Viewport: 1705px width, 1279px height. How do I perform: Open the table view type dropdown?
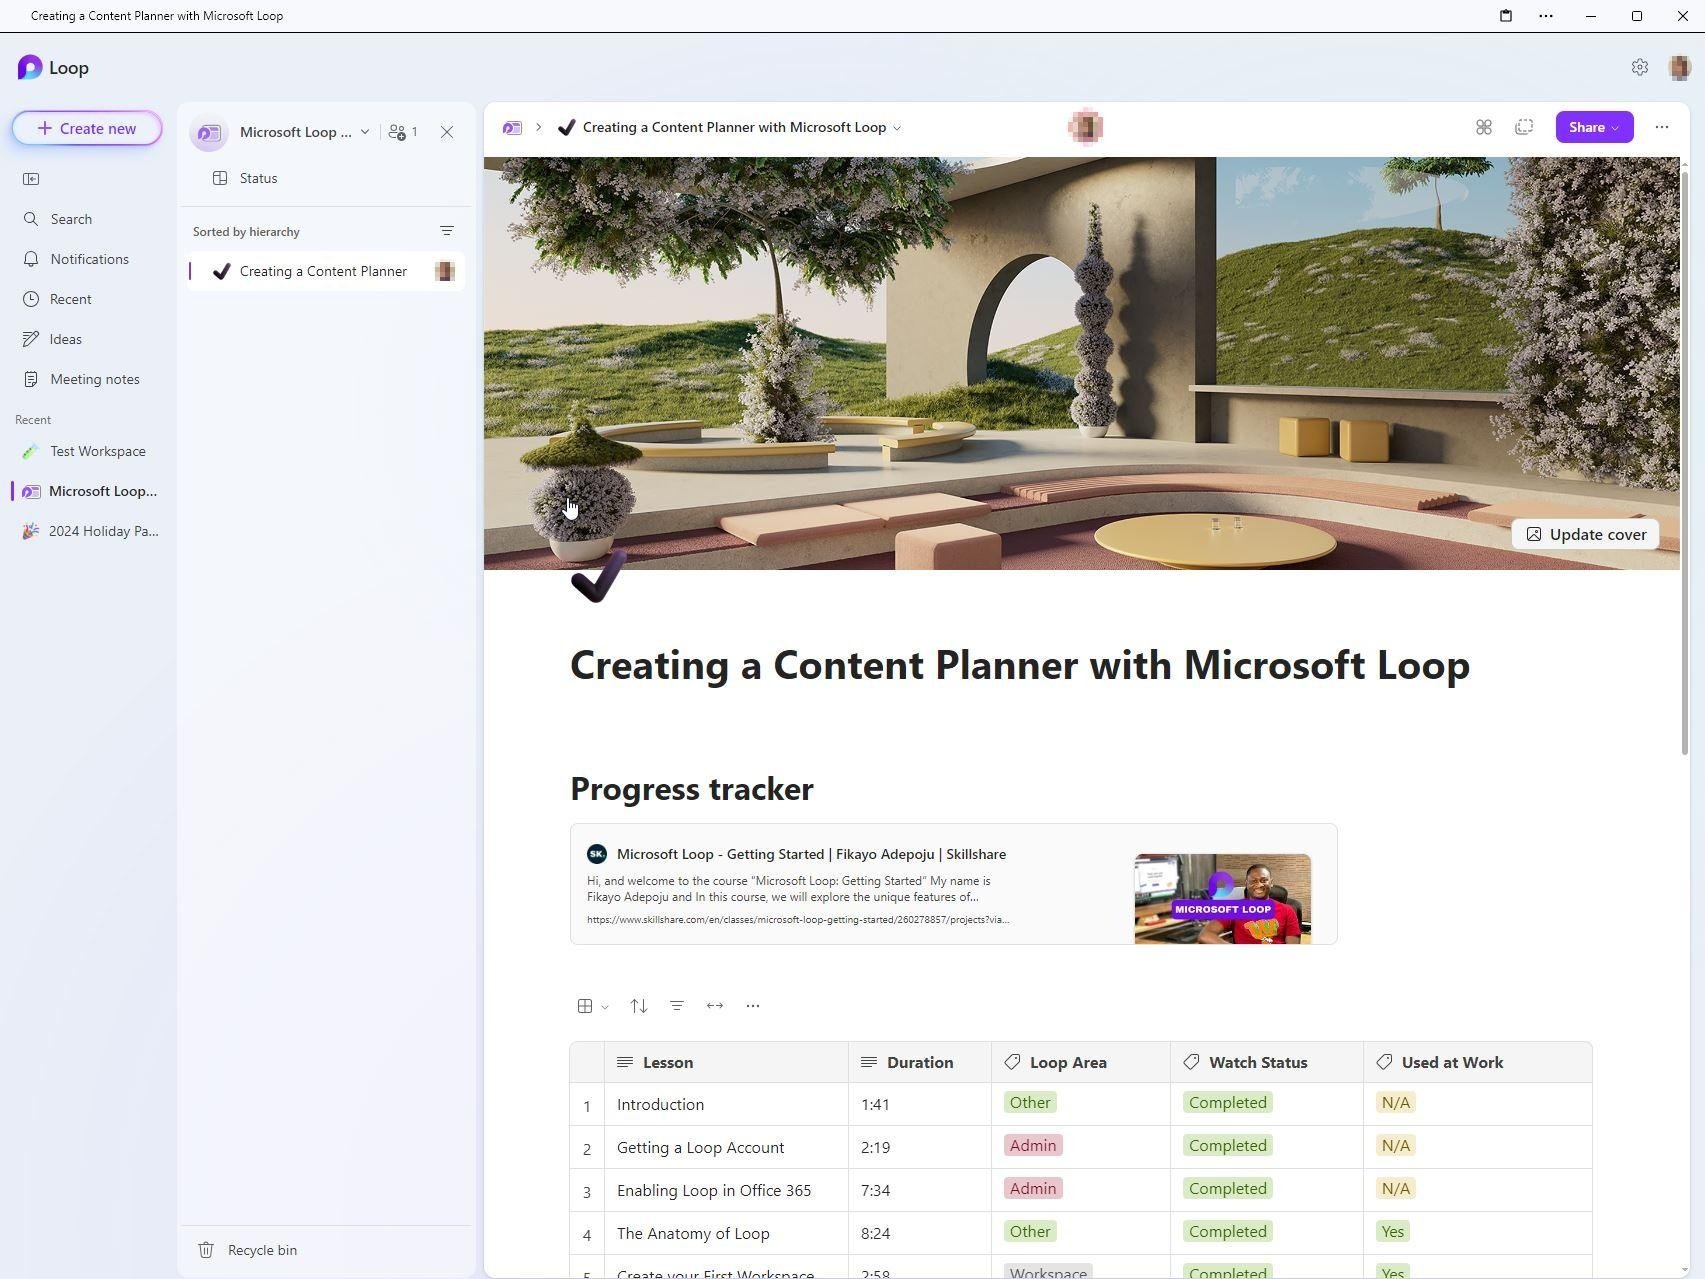592,1006
